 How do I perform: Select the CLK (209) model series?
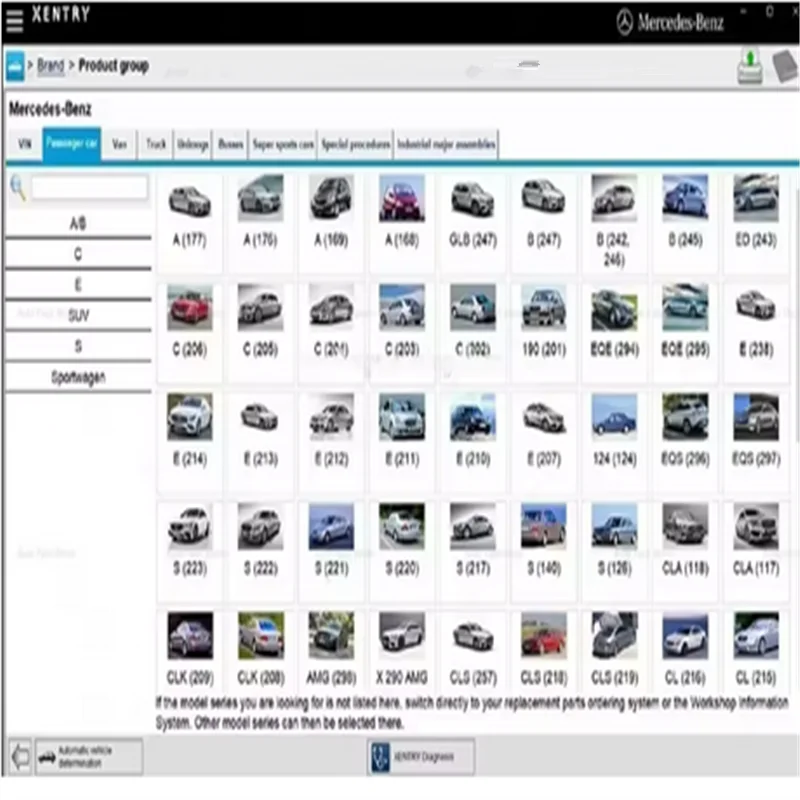pyautogui.click(x=190, y=651)
